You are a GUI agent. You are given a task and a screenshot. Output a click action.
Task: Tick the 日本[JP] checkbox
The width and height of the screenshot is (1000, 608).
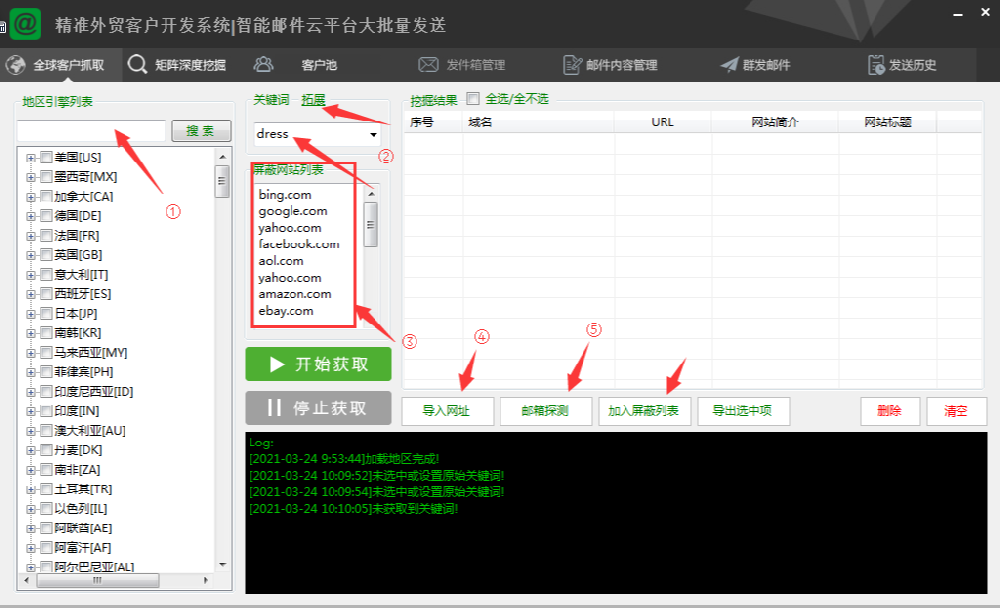pos(46,313)
